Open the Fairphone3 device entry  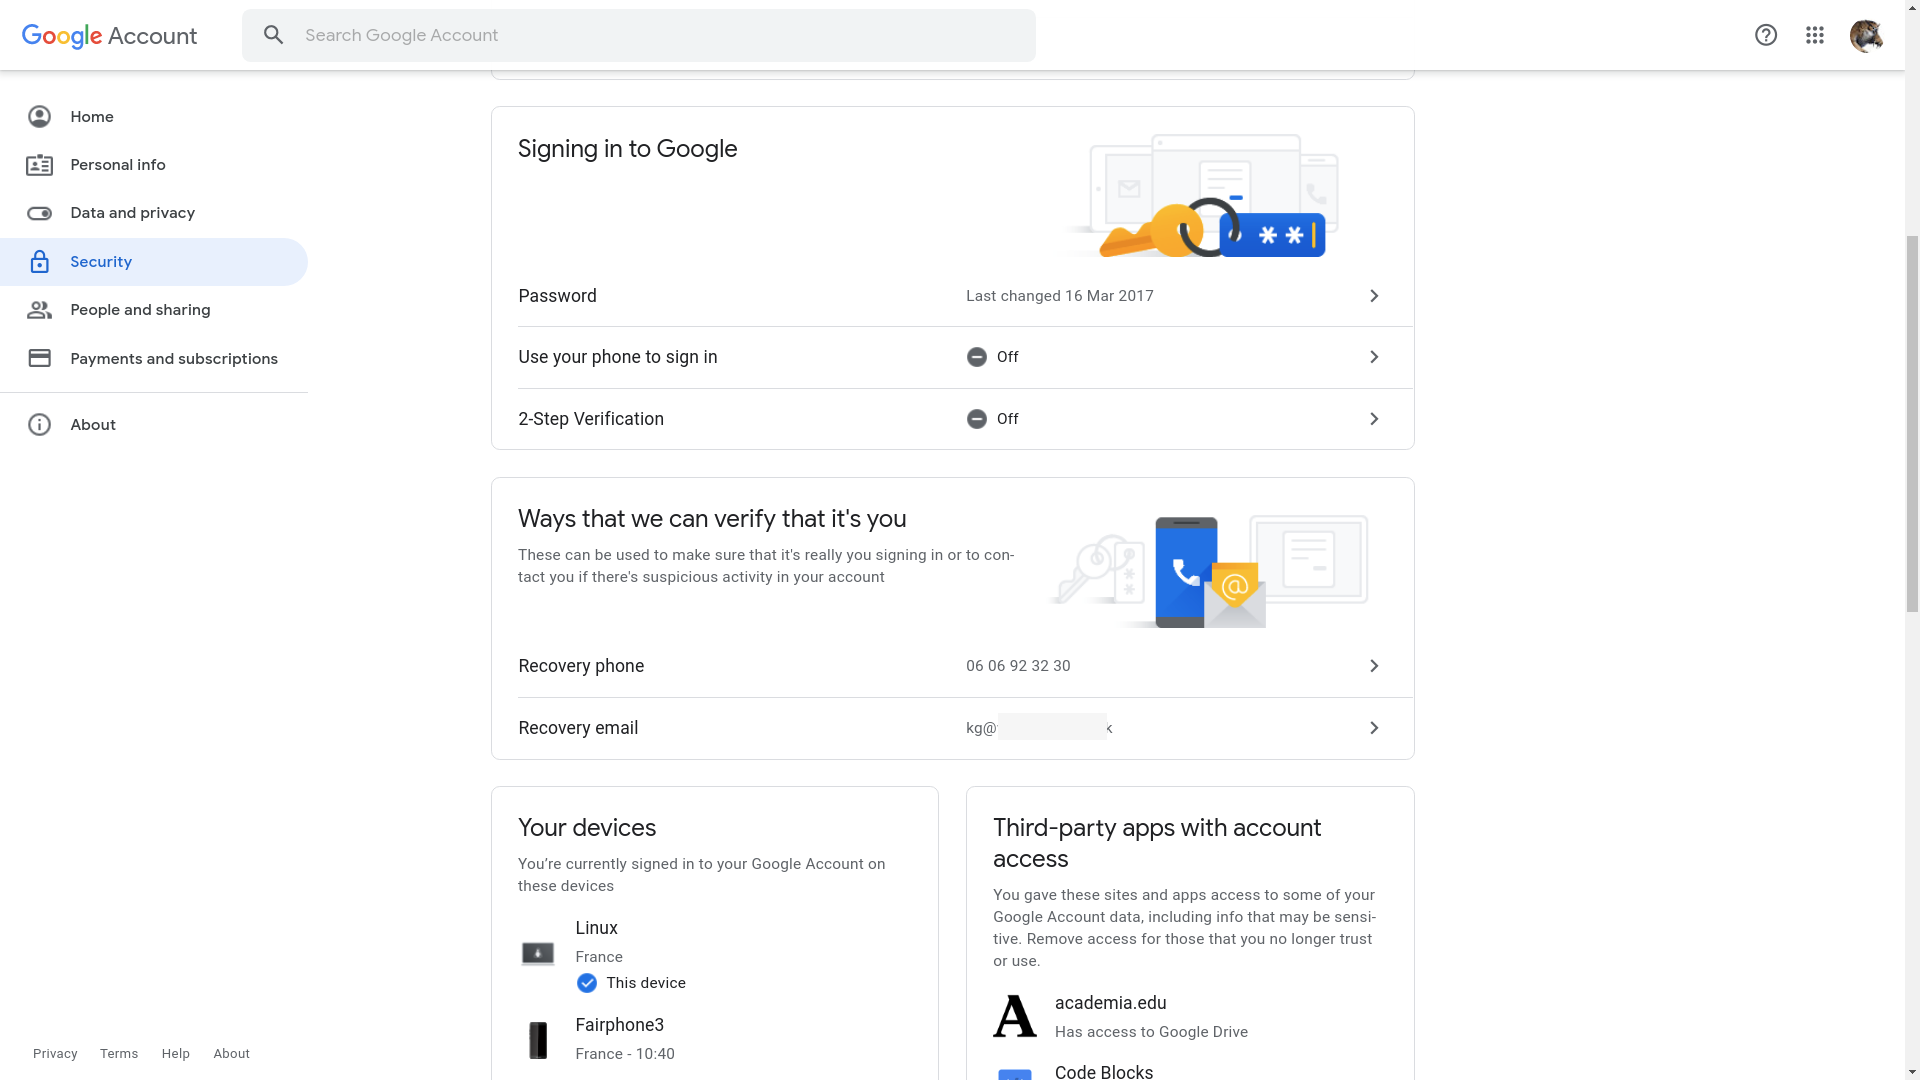[x=715, y=1040]
